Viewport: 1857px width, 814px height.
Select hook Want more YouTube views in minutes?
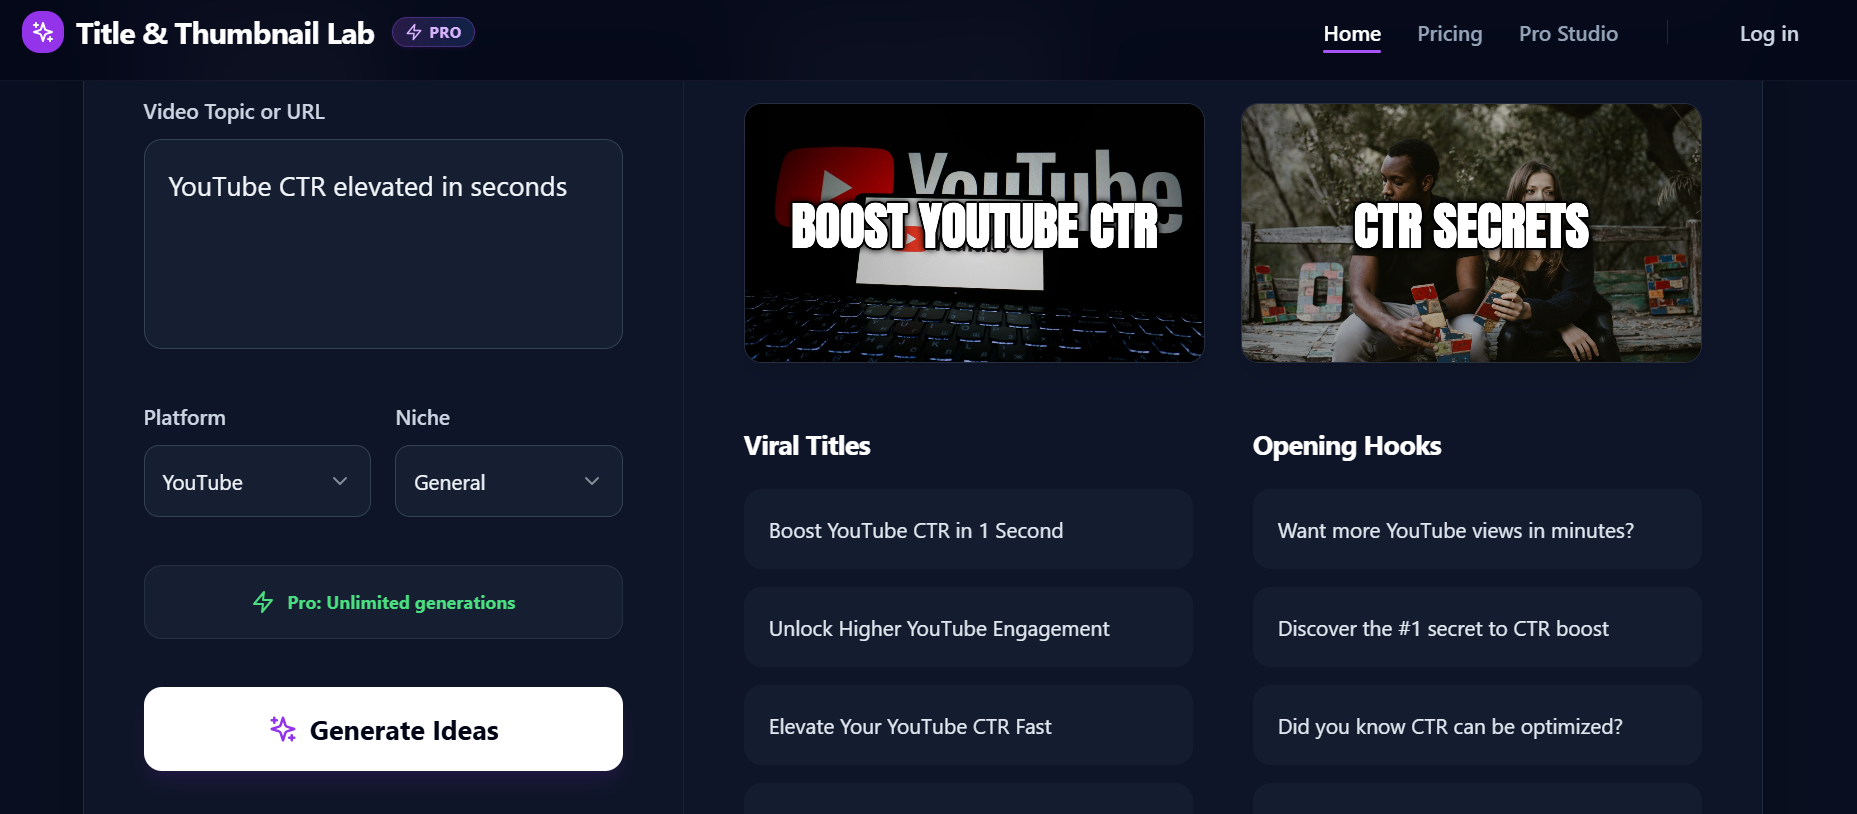1477,530
